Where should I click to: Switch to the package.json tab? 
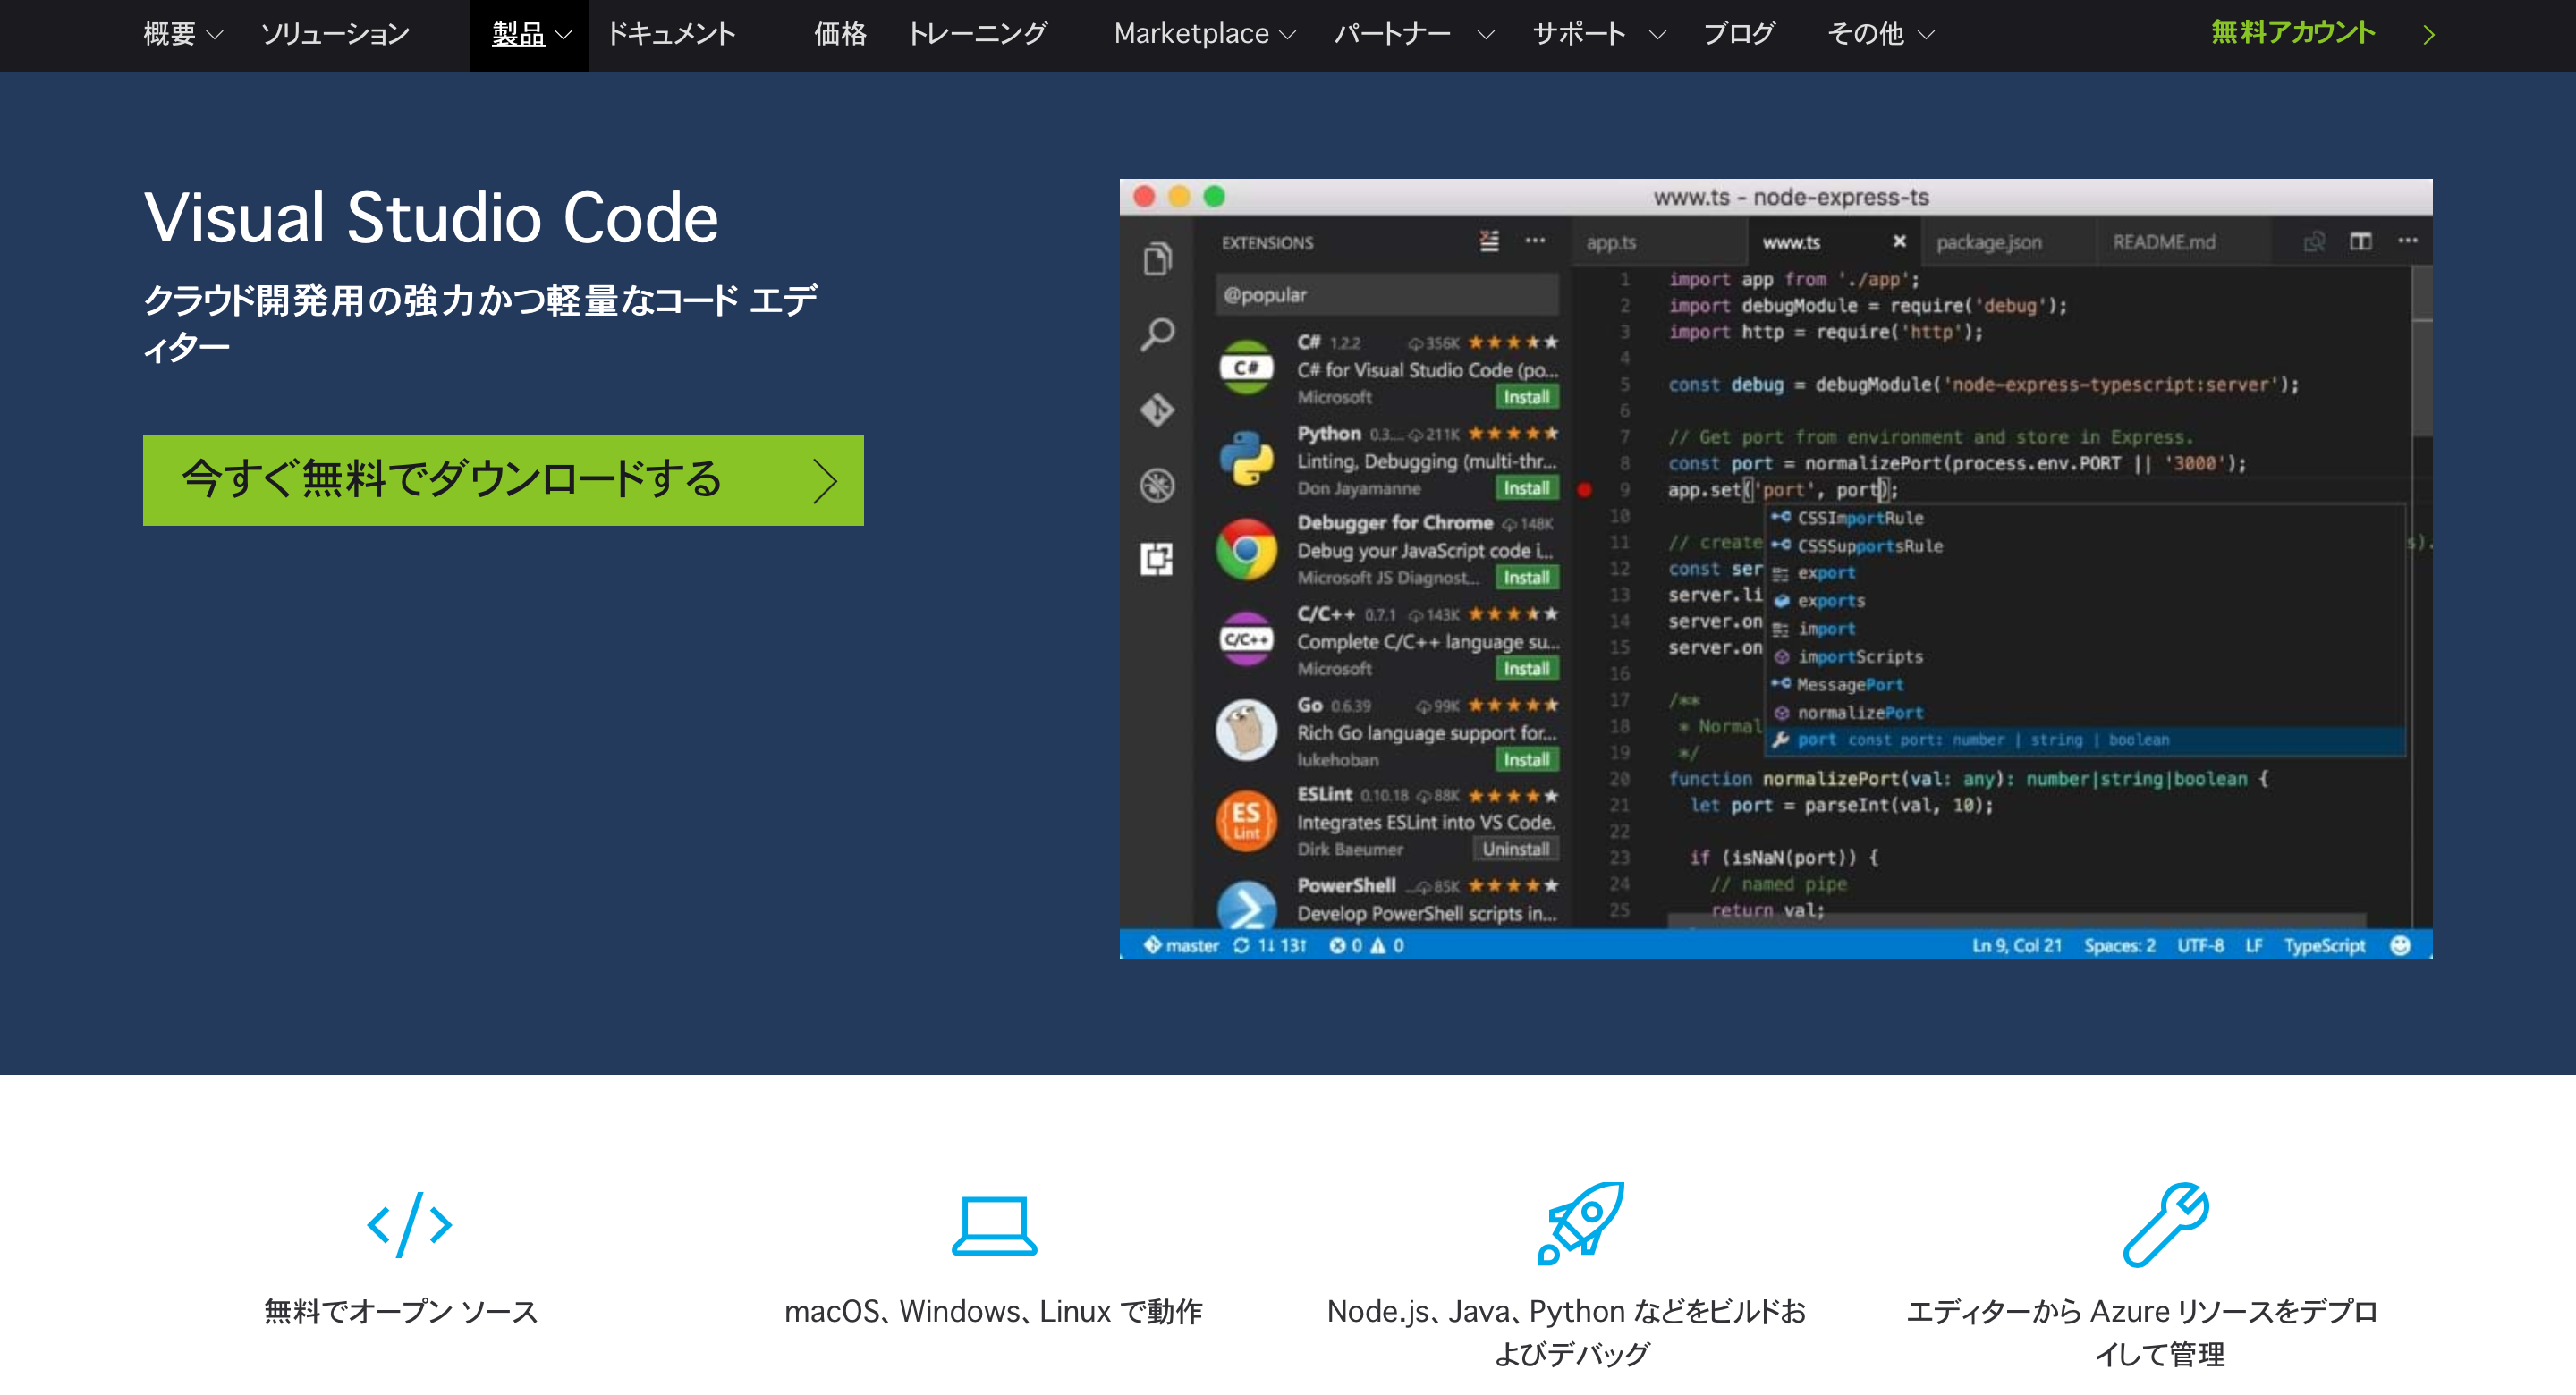click(2008, 242)
